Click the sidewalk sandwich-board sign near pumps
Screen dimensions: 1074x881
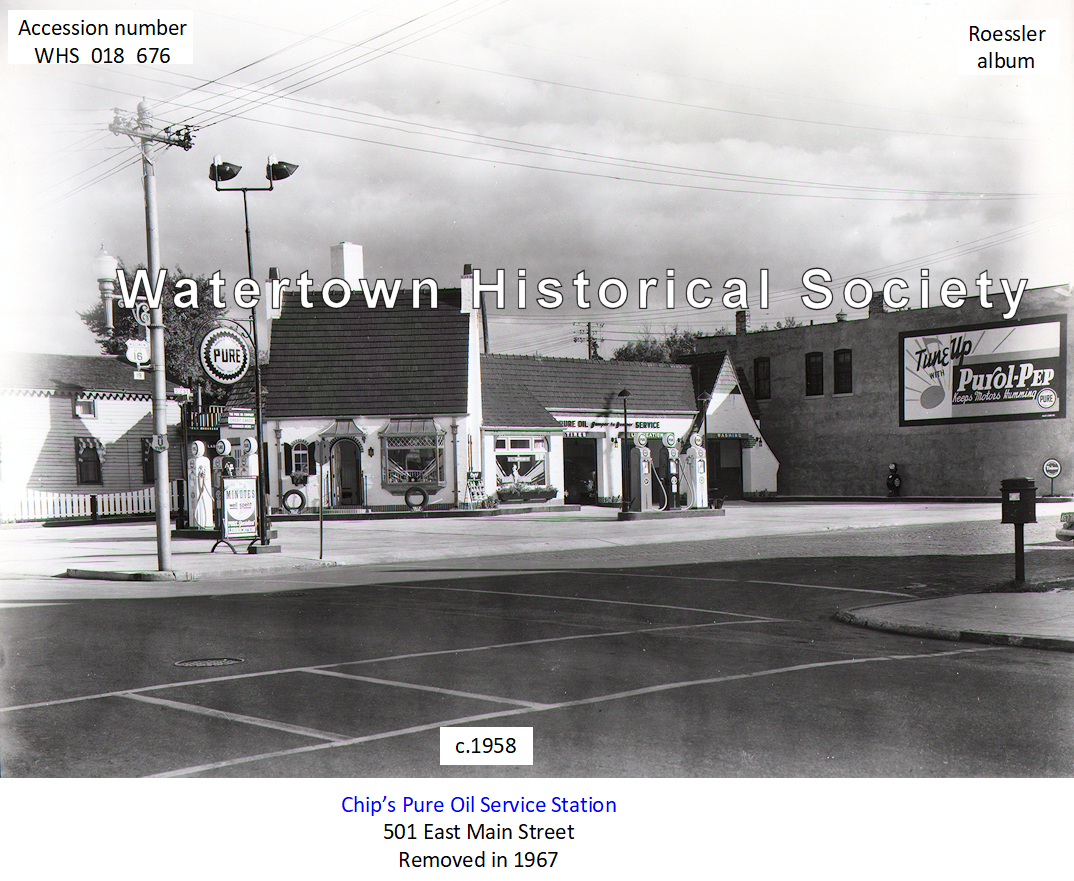(238, 509)
